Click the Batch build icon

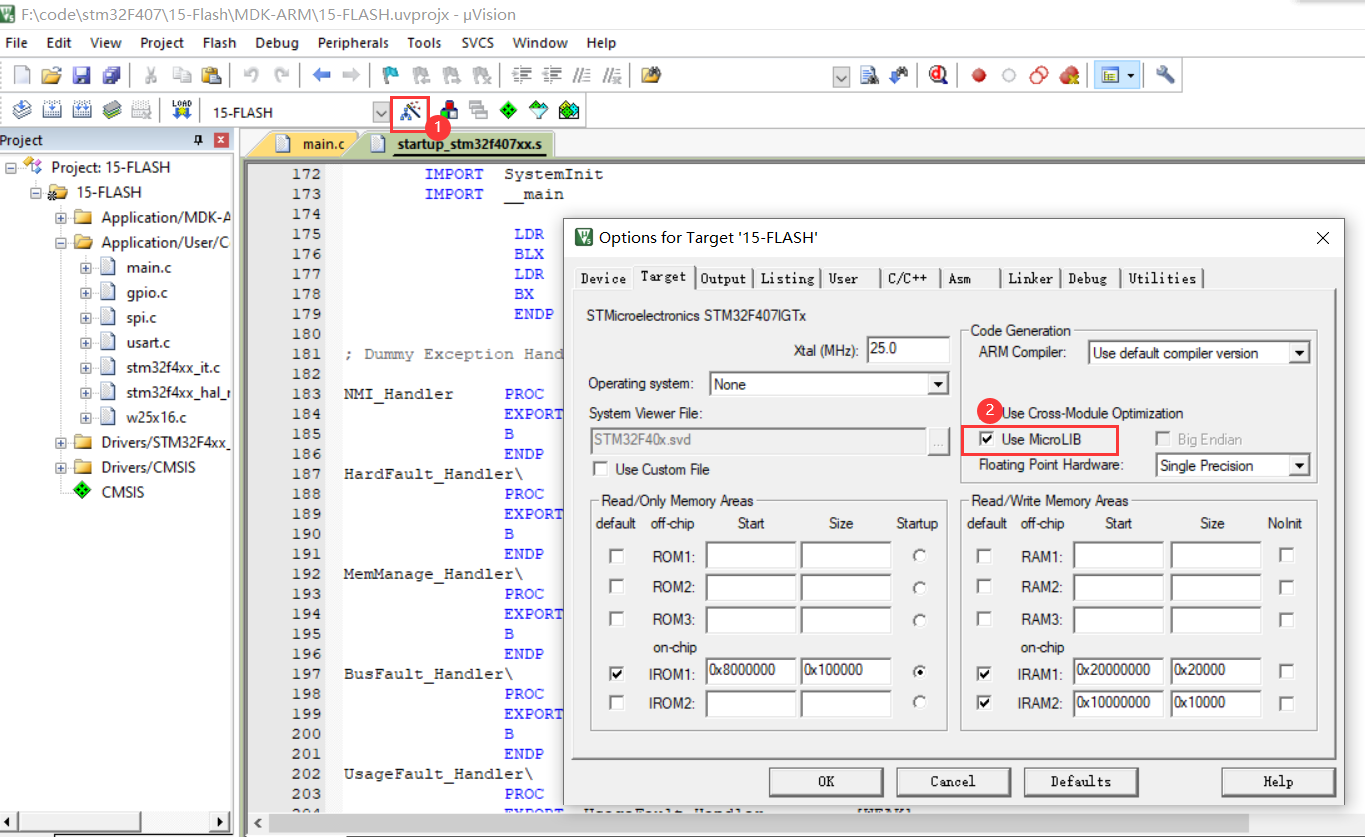point(112,110)
